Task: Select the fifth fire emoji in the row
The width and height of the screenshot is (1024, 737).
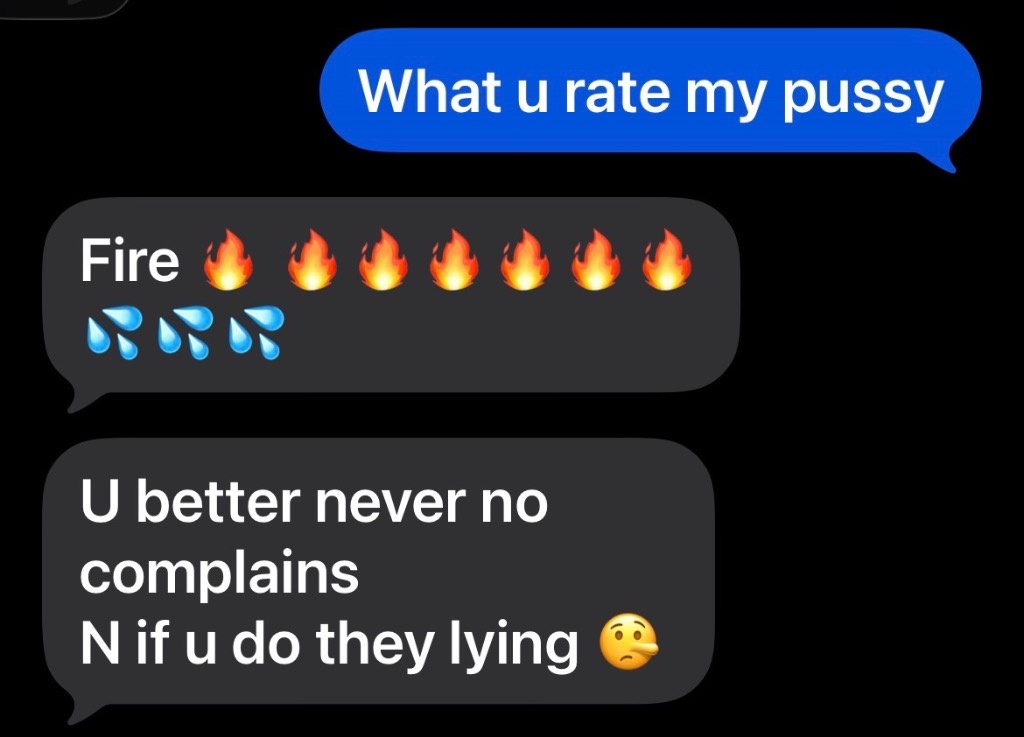Action: click(x=525, y=259)
